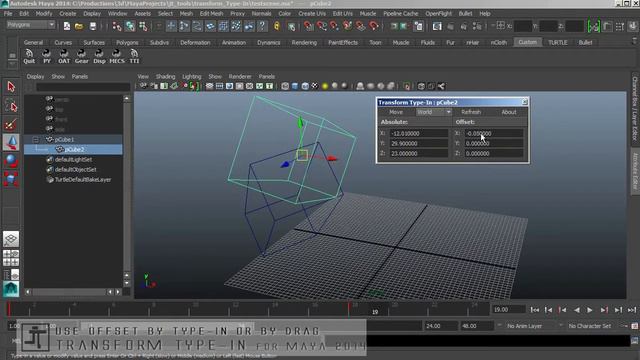Switch to the Rendering shelf tab
Viewport: 640px width, 360px height.
304,42
